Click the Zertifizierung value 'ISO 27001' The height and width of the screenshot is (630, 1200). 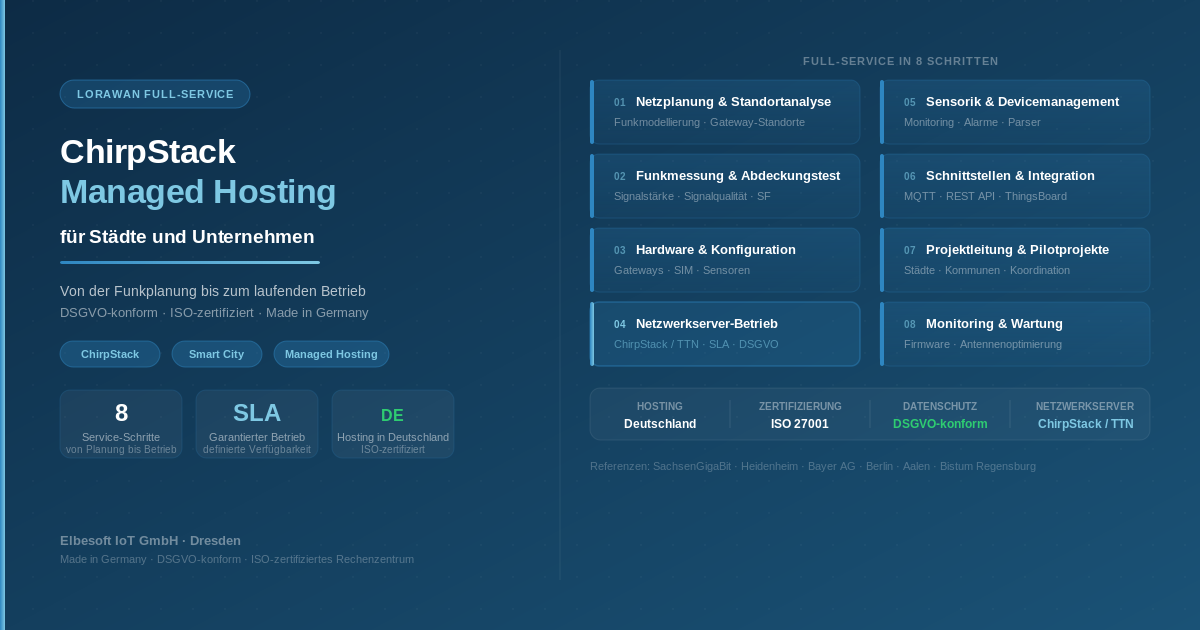tap(800, 424)
